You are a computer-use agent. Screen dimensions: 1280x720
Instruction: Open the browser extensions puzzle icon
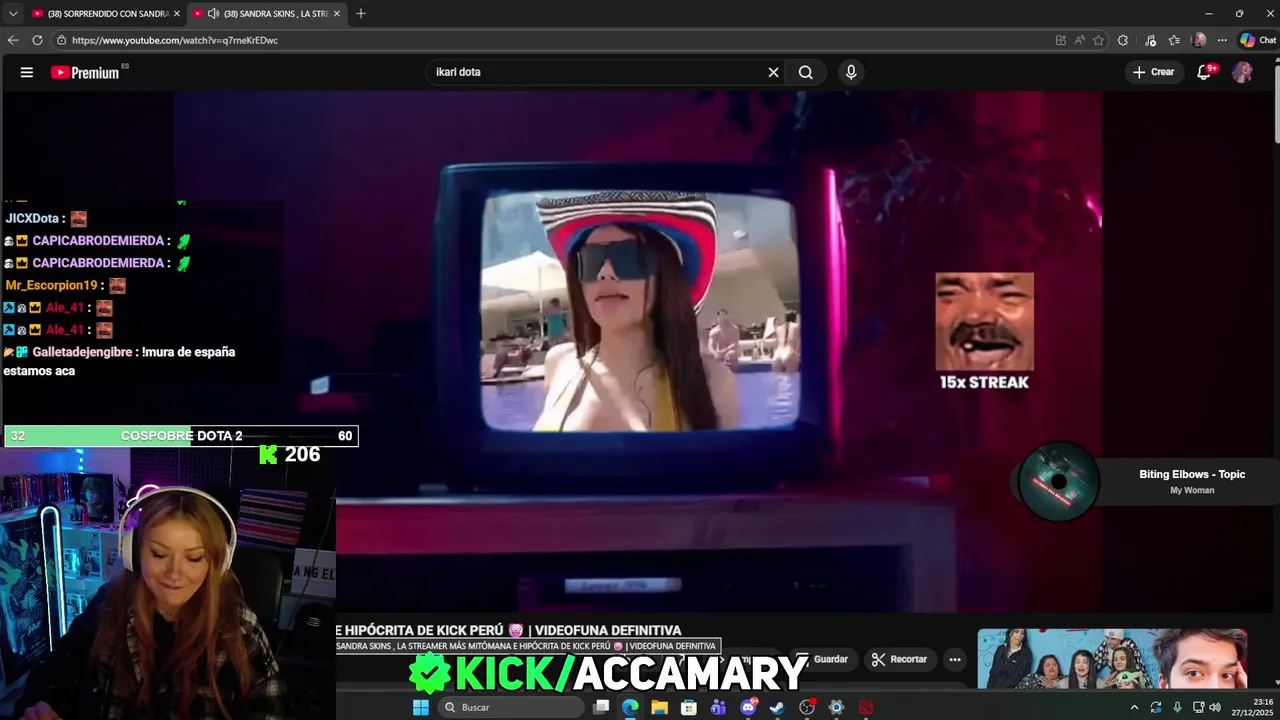click(x=1123, y=40)
